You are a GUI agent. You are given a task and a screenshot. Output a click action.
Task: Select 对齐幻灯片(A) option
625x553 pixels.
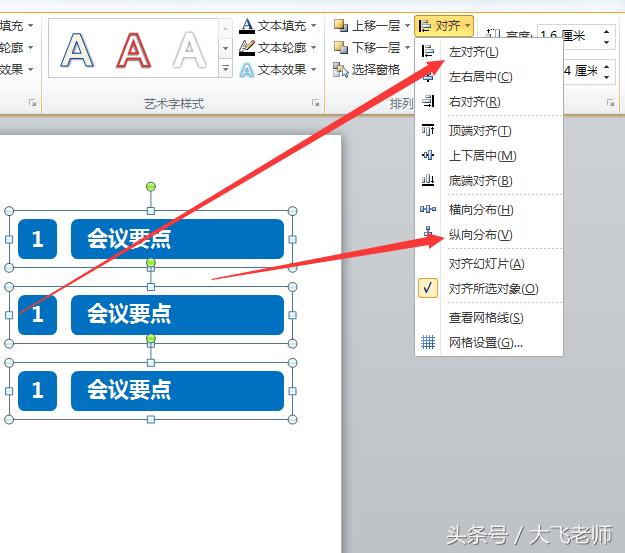[489, 264]
